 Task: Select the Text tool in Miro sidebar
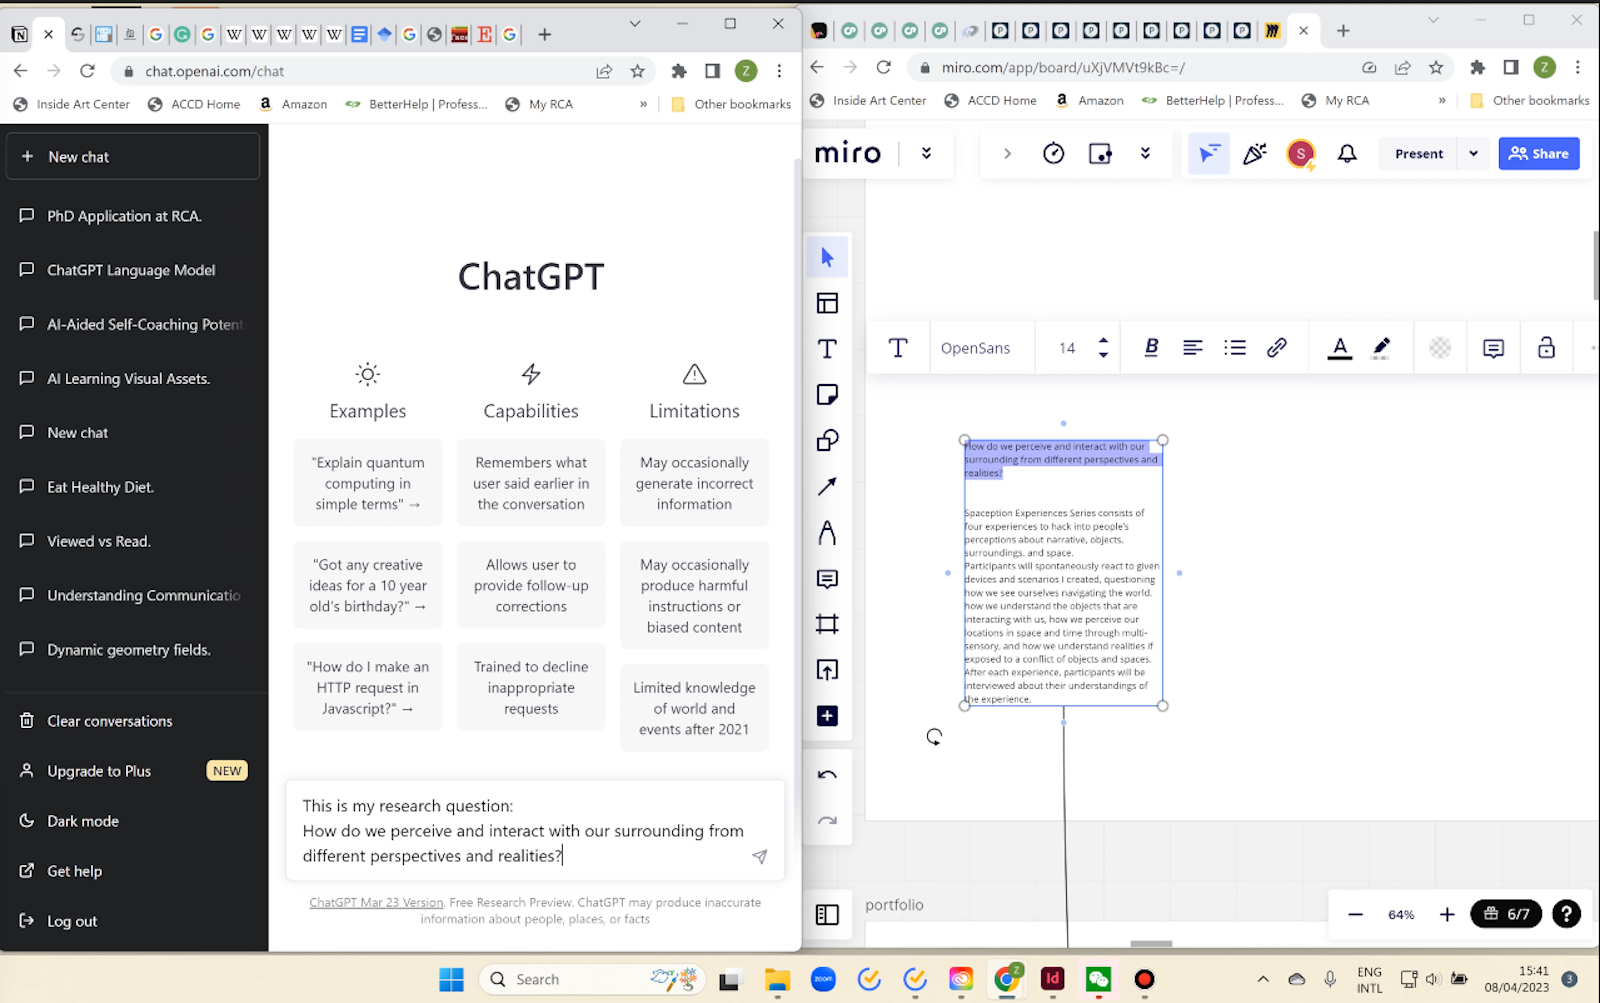(x=827, y=349)
